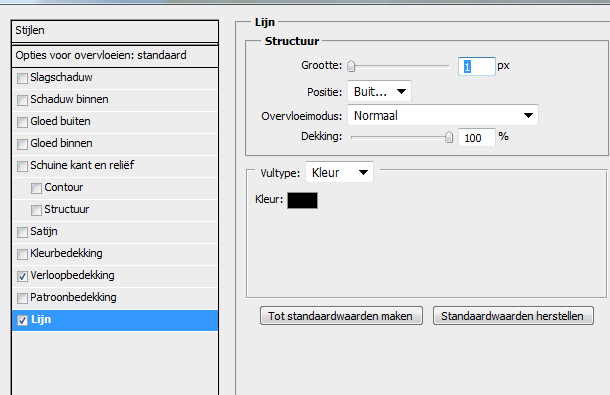Click the Dekking slider handle
The image size is (610, 395).
(449, 137)
